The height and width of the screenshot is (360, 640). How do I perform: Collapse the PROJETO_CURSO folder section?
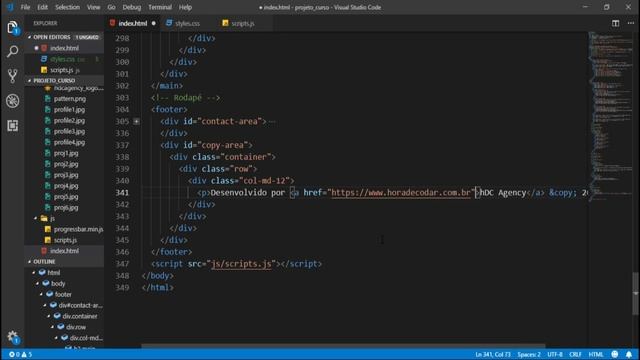tap(29, 80)
